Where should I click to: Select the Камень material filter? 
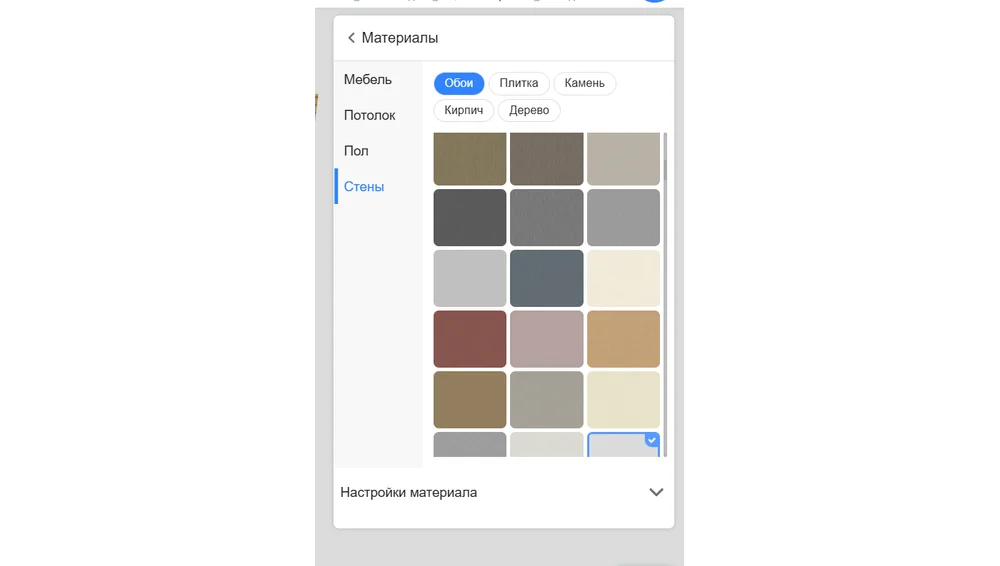(x=584, y=83)
